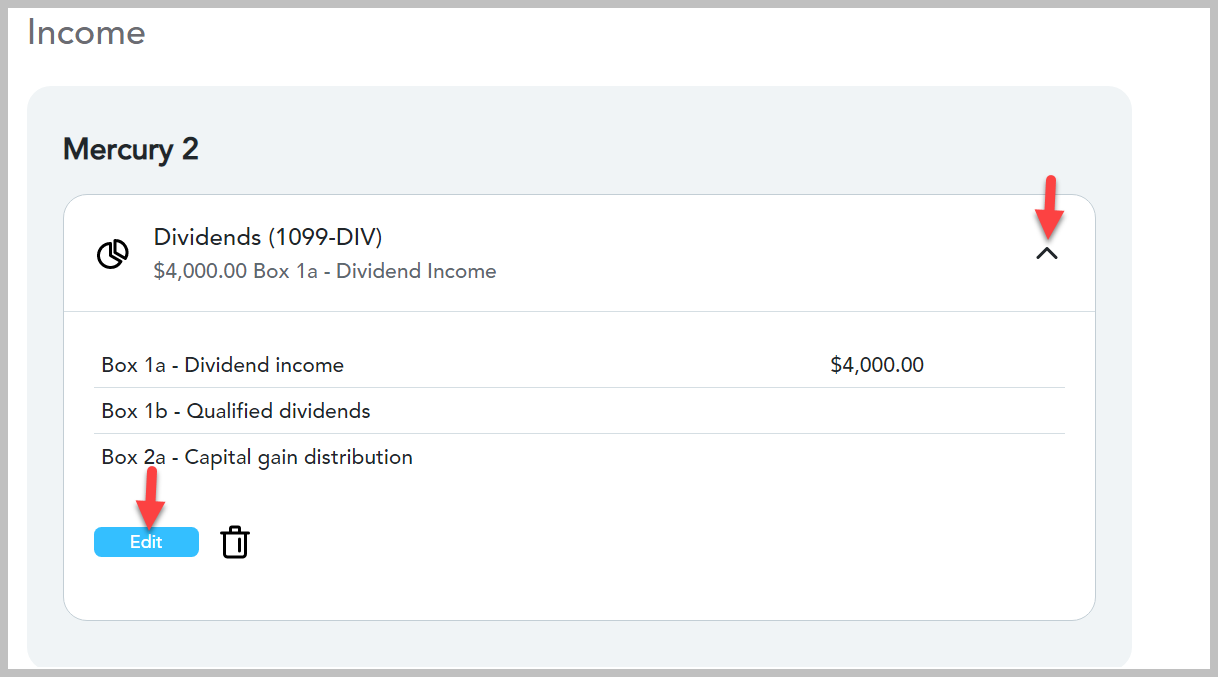Click empty amount cell for Capital gain distribution
This screenshot has width=1218, height=677.
tap(877, 457)
